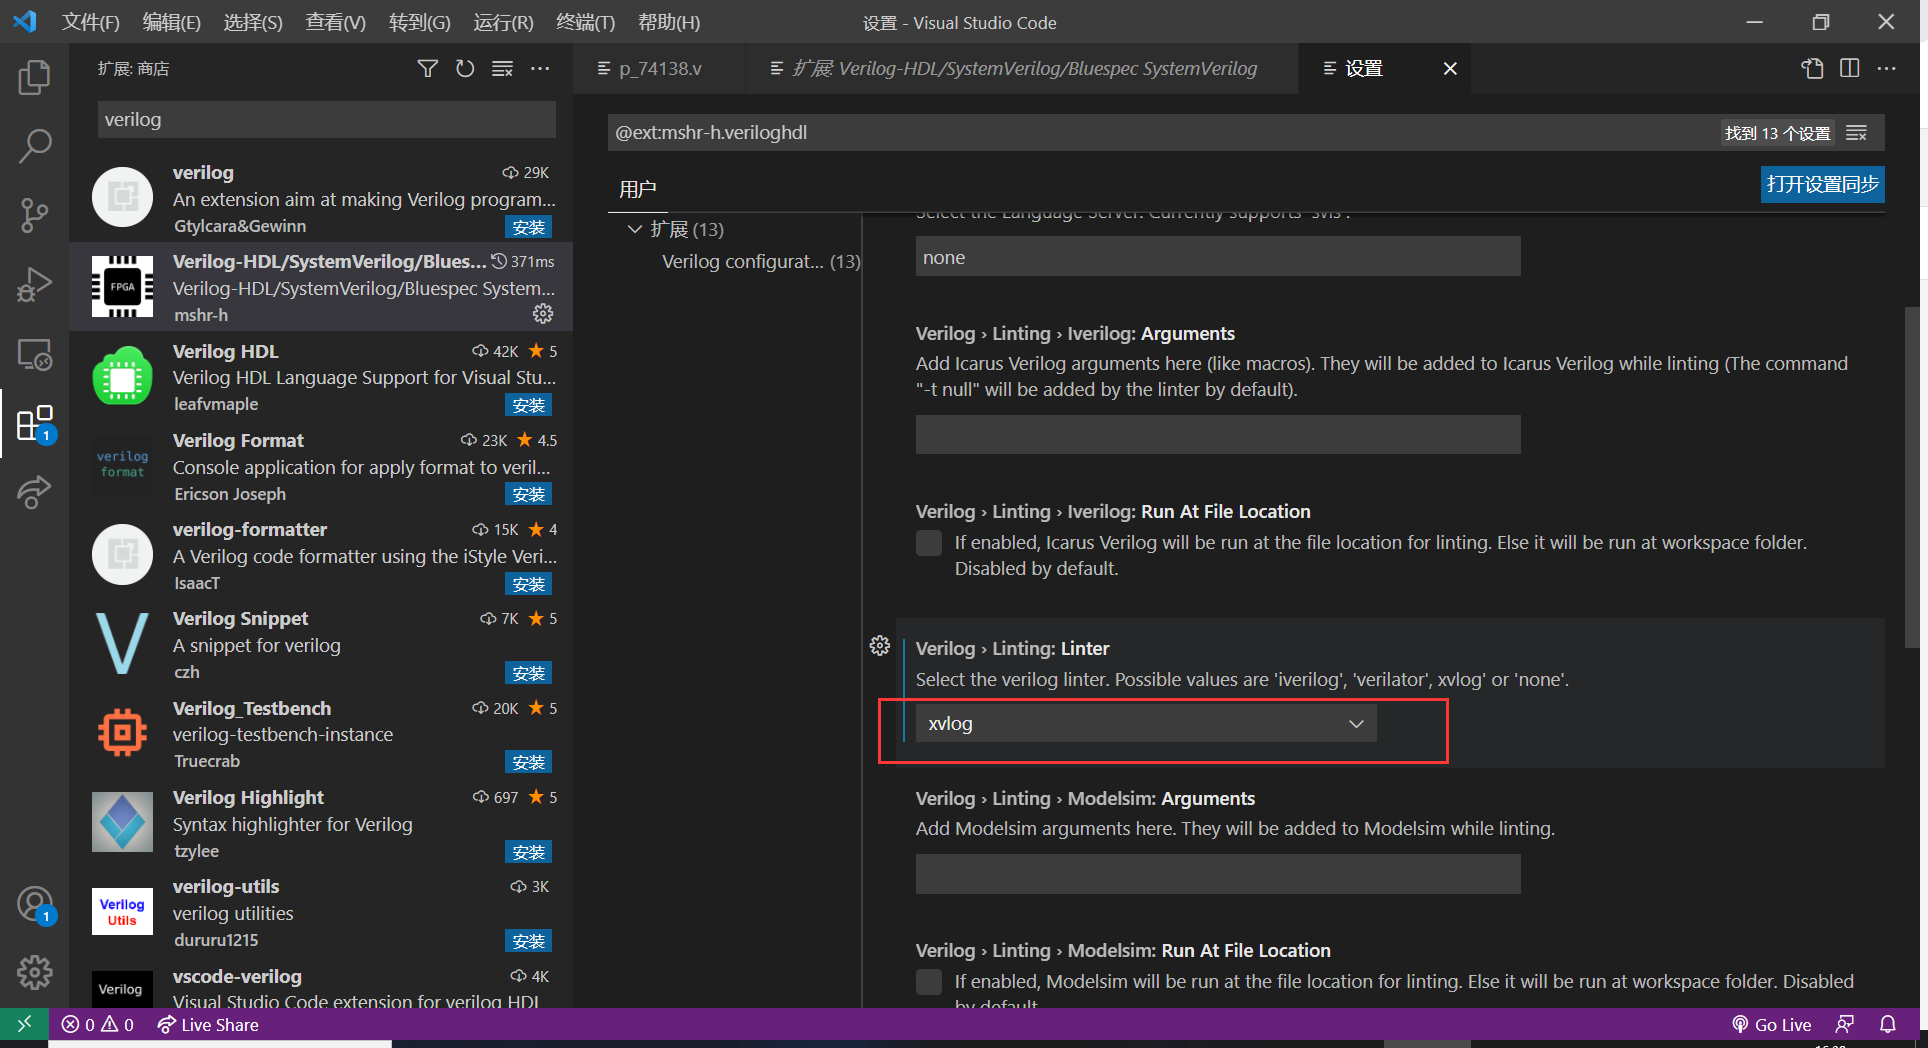Open gear for Linting Linter setting
The height and width of the screenshot is (1048, 1928).
880,646
